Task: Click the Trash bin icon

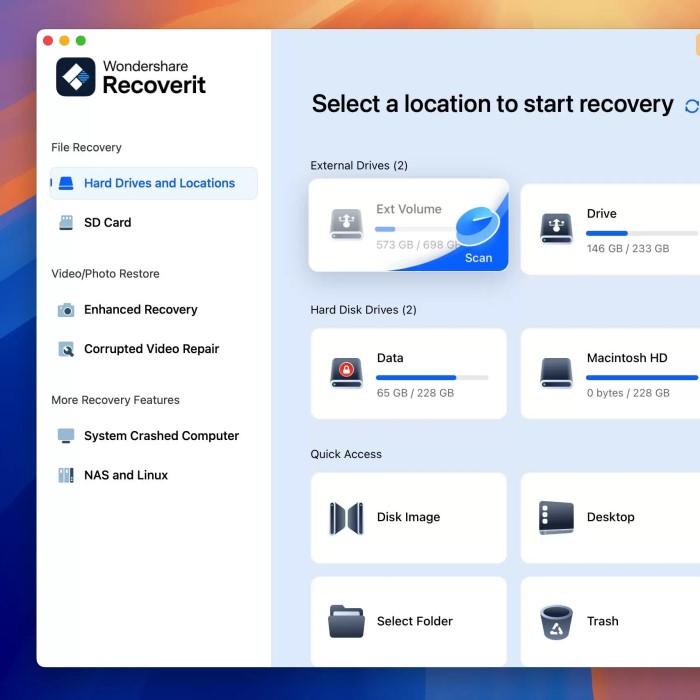Action: tap(556, 622)
